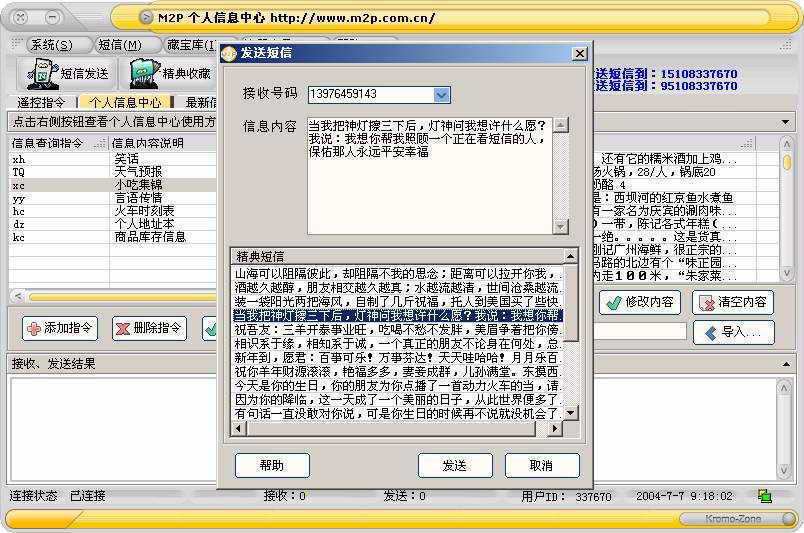Viewport: 804px width, 533px height.
Task: Expand the dropdown arrow in the hint bar
Action: pos(787,121)
